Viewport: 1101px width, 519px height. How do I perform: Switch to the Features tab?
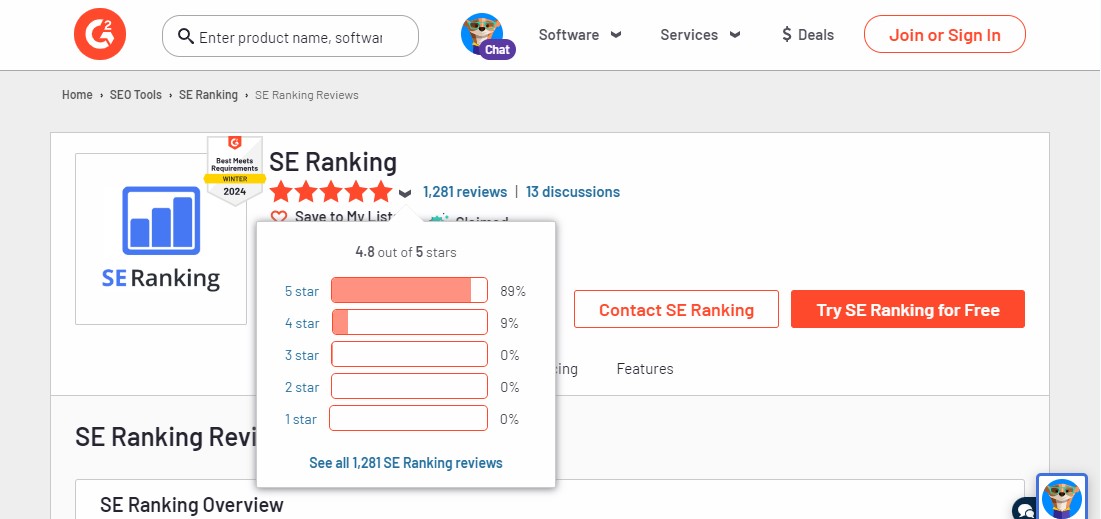click(645, 369)
